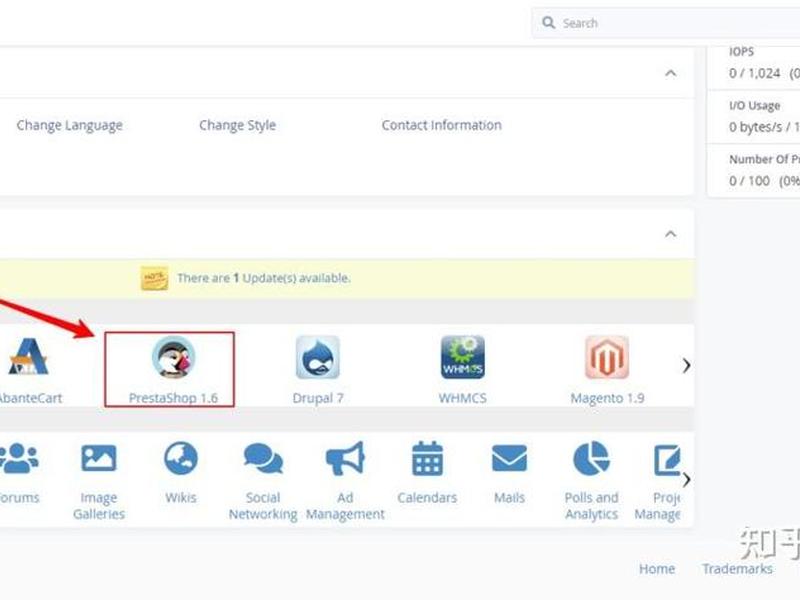Image resolution: width=800 pixels, height=600 pixels.
Task: Open the Wikis globe icon
Action: click(181, 458)
